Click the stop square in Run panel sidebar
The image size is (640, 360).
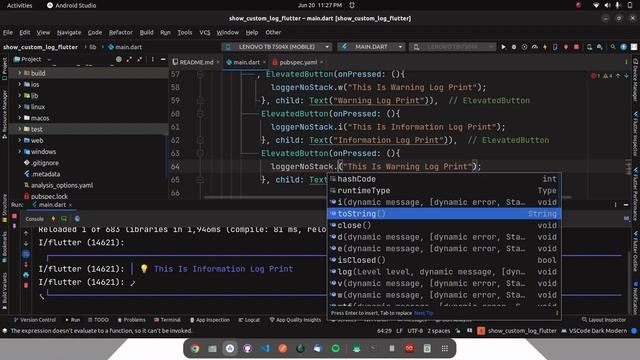tap(14, 216)
